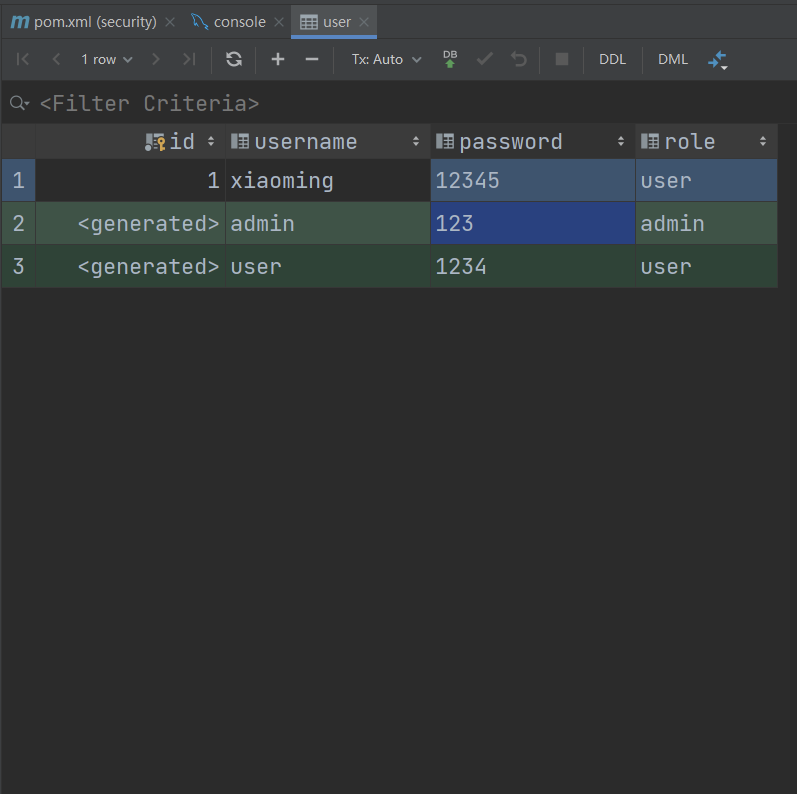
Task: Show the table DDL
Action: coord(612,59)
